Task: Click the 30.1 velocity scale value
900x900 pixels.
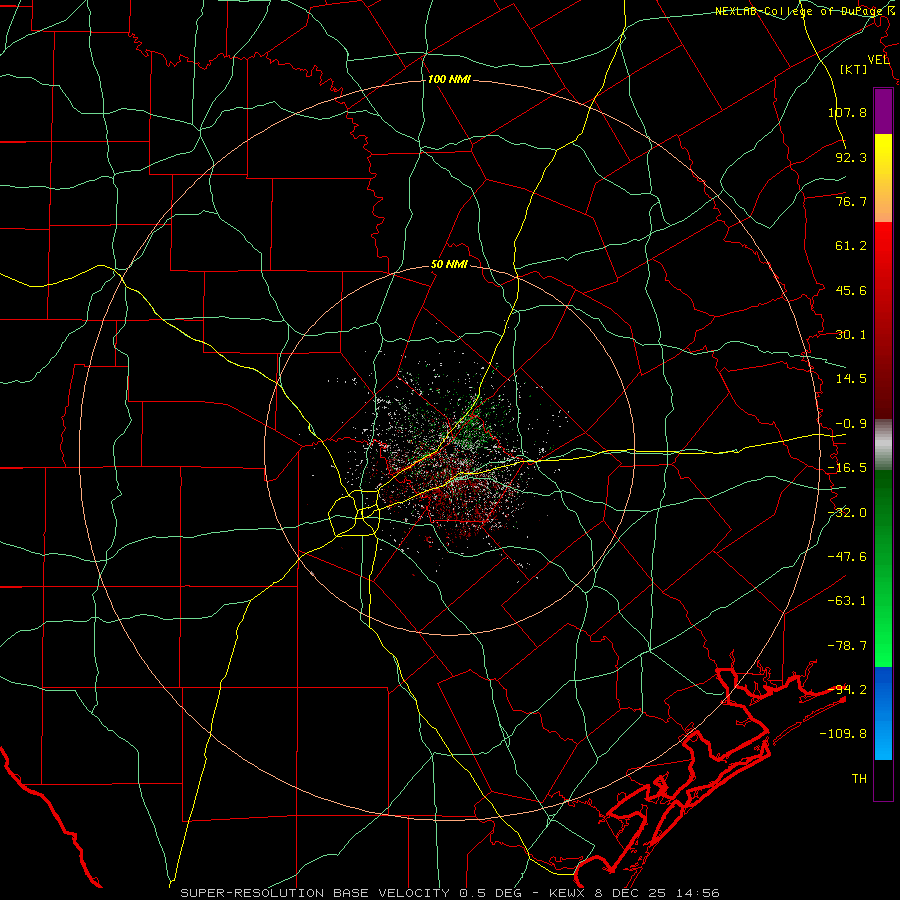Action: point(851,335)
